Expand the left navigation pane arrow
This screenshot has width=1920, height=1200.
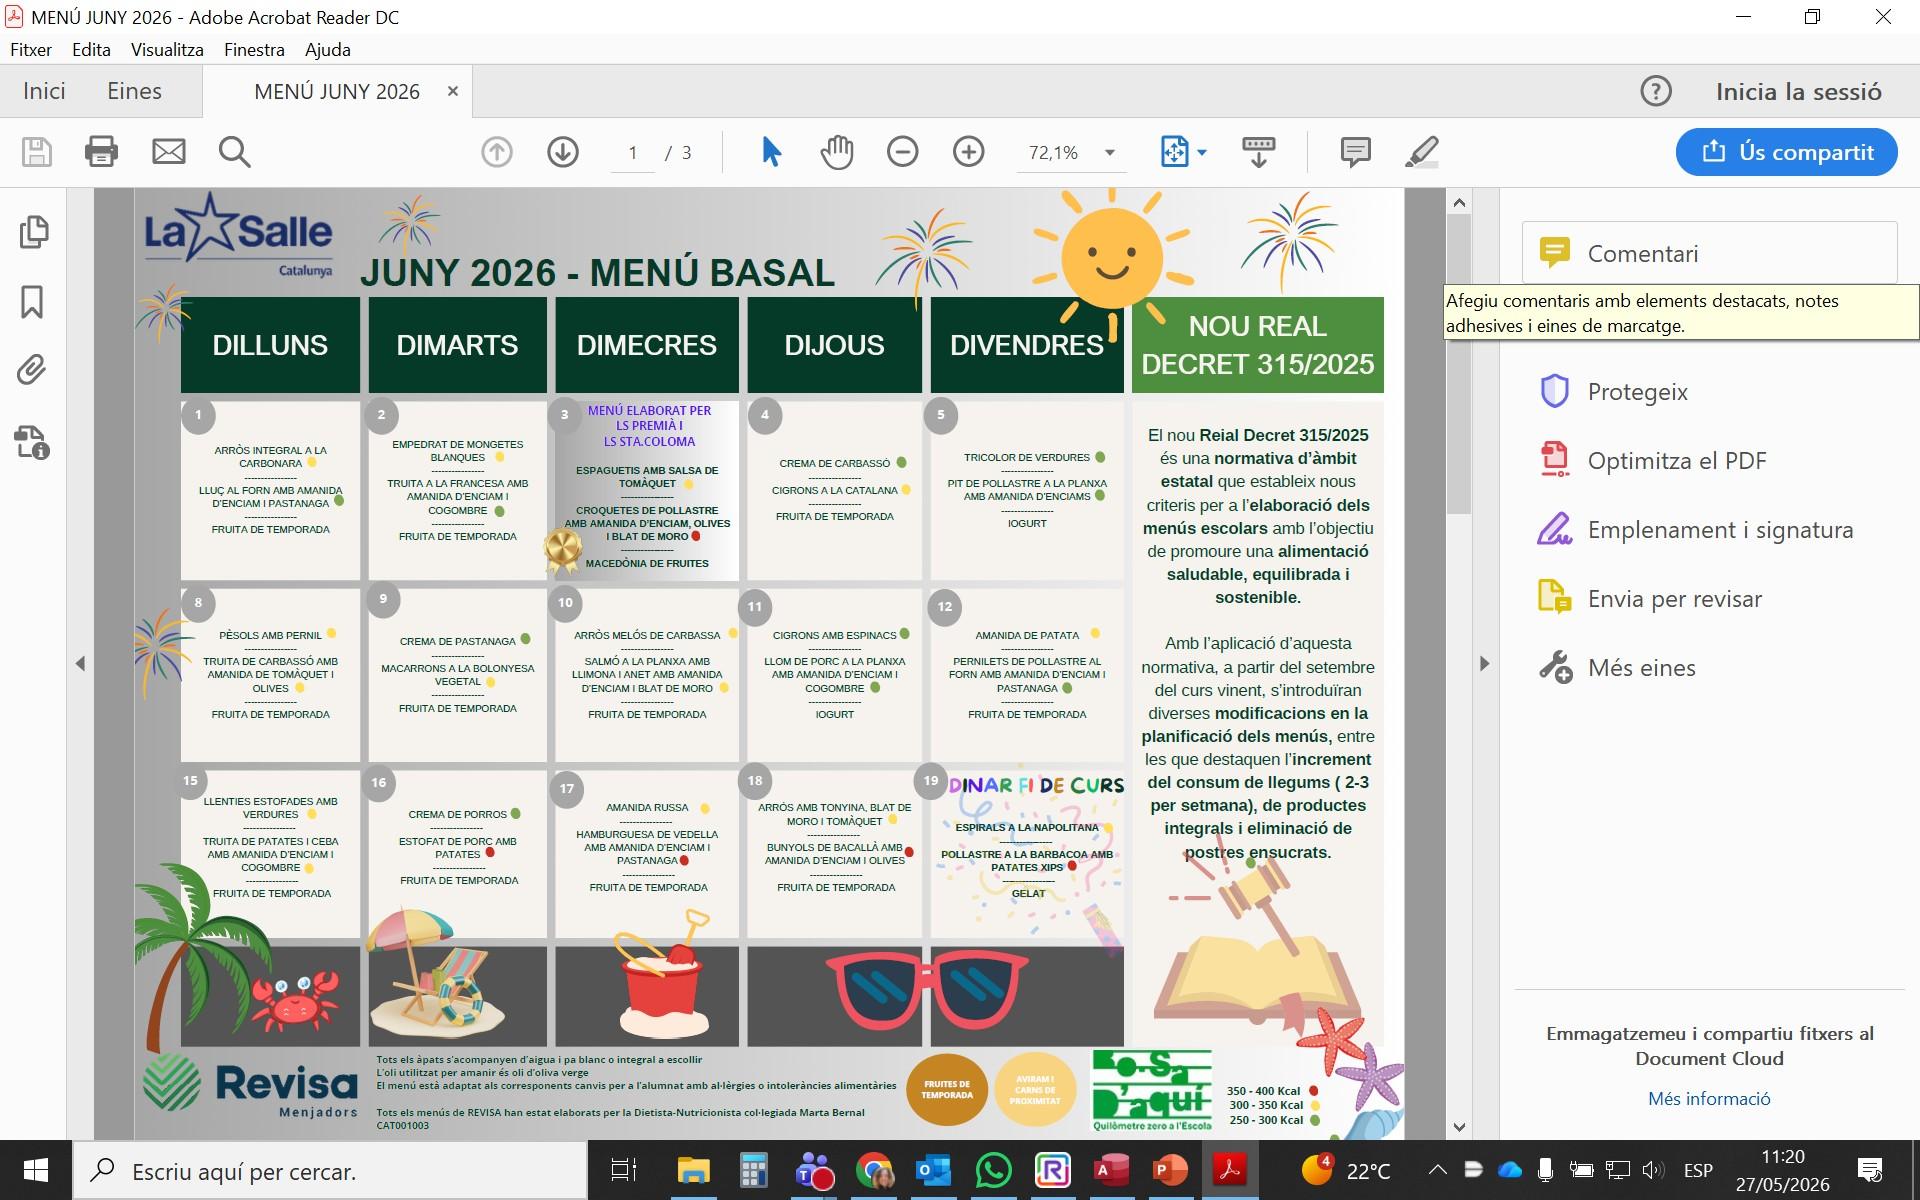(81, 664)
